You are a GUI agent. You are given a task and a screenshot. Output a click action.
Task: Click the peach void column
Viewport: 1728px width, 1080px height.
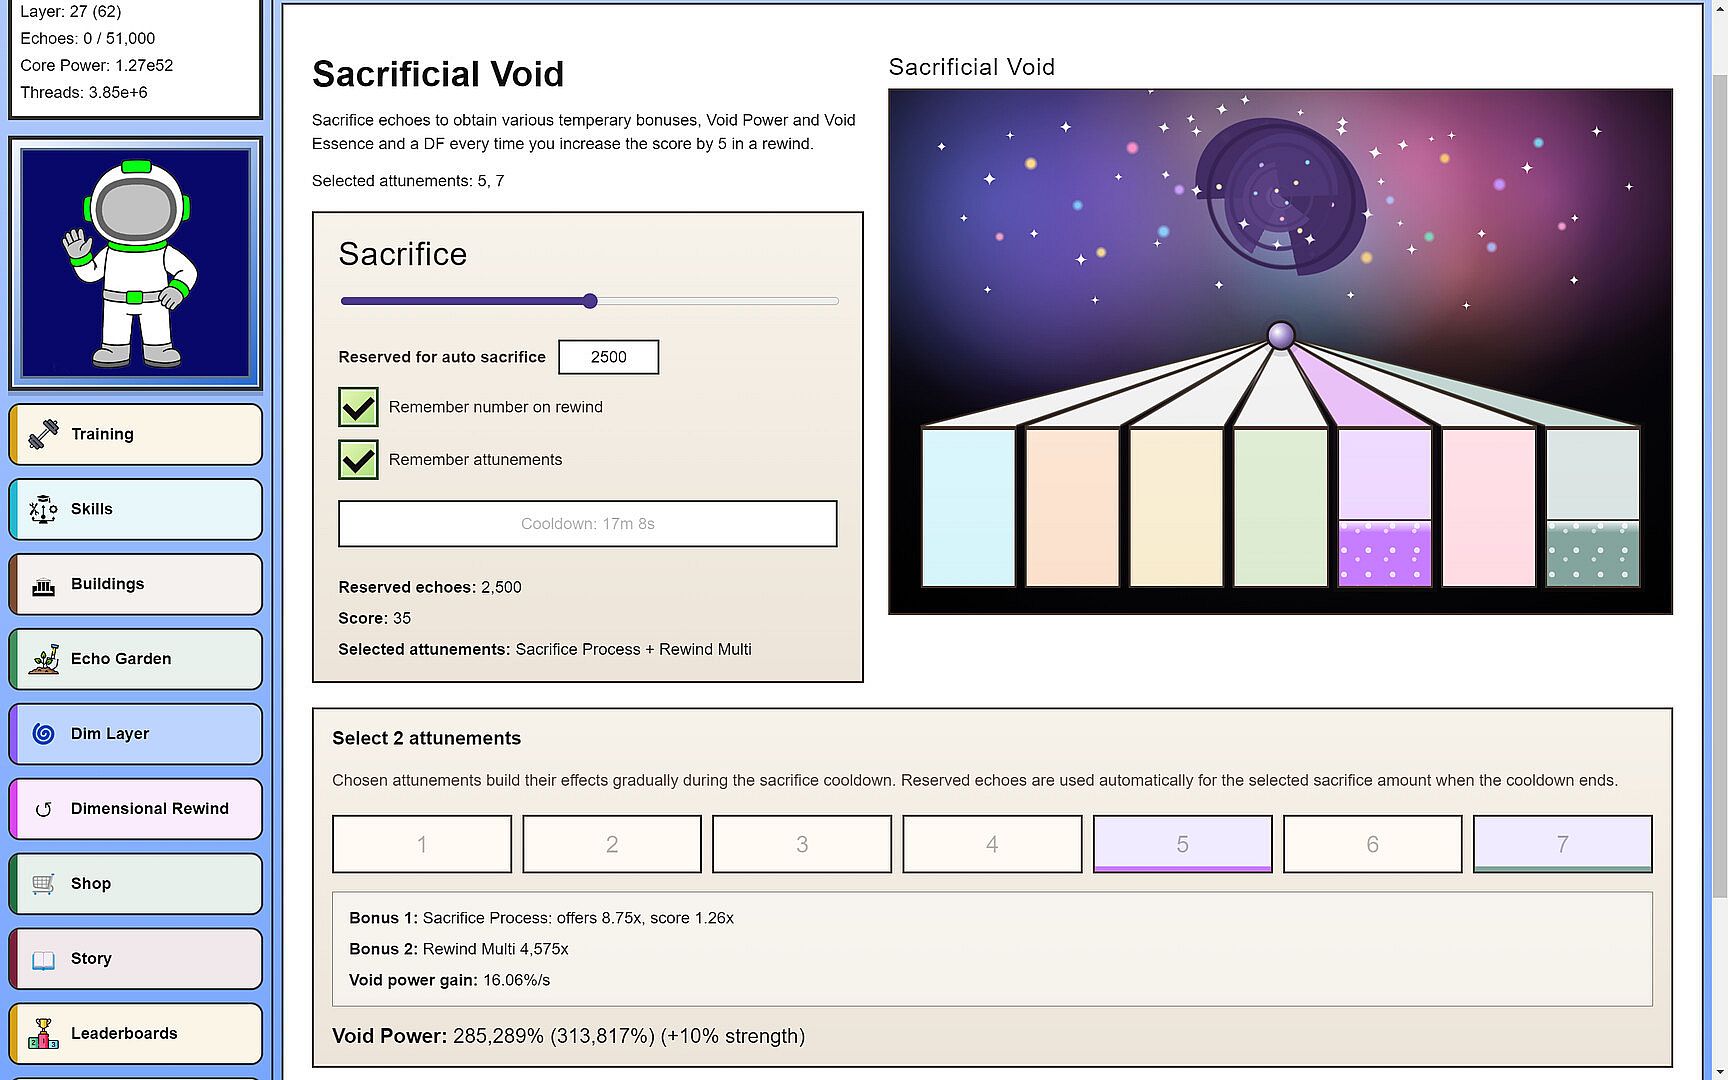[1072, 507]
